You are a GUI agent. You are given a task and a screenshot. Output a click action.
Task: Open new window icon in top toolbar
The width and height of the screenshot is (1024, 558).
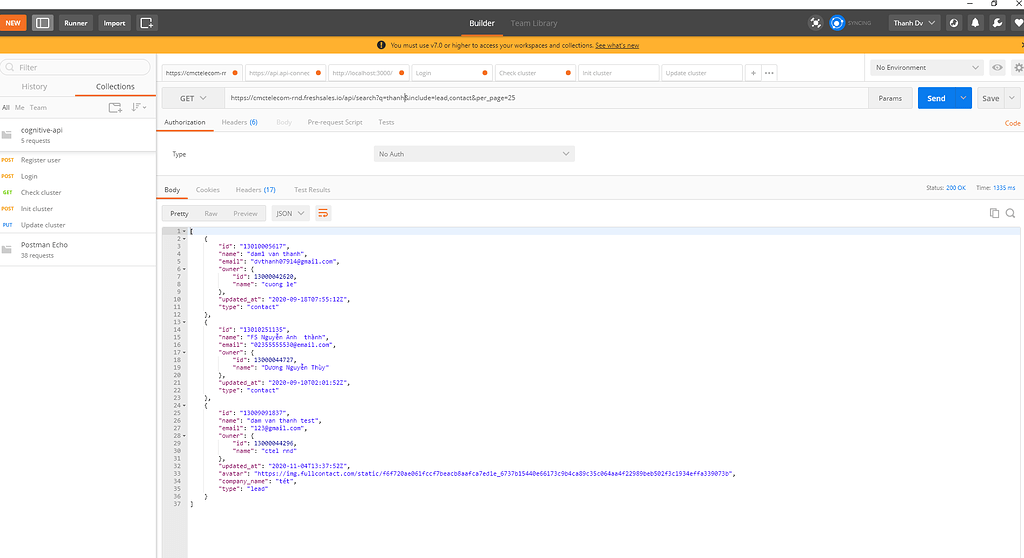point(147,22)
